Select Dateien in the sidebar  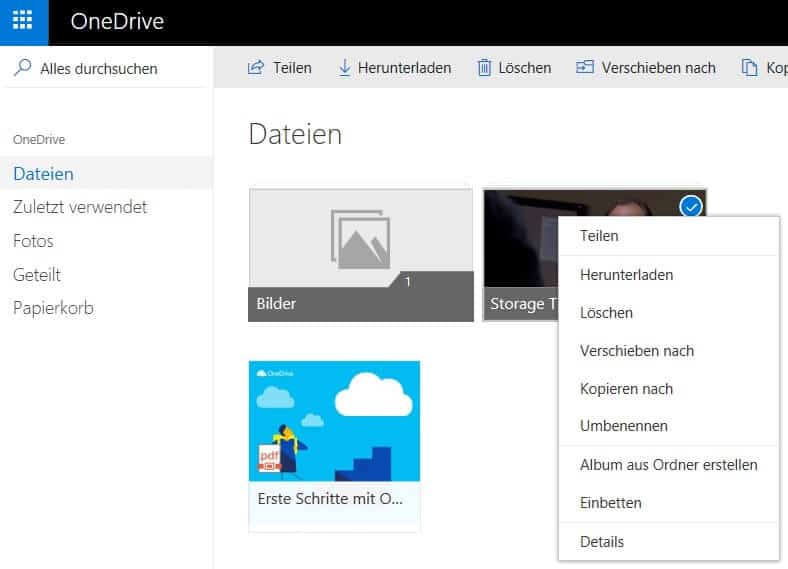[106, 173]
